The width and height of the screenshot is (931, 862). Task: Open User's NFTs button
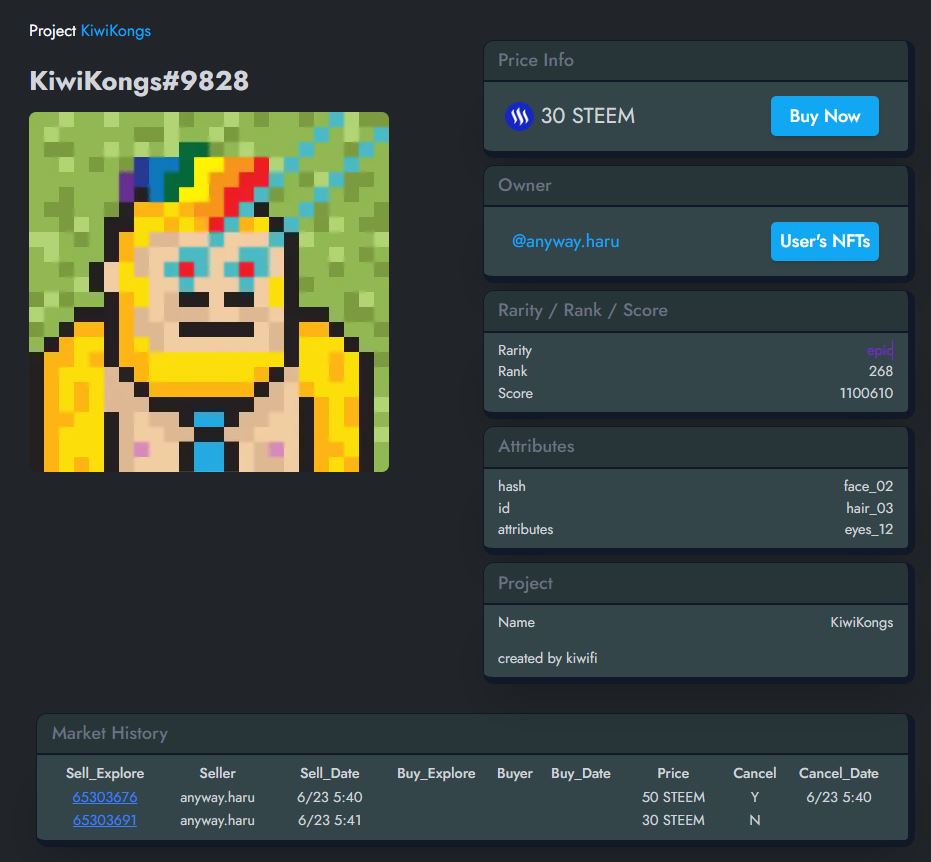[824, 241]
